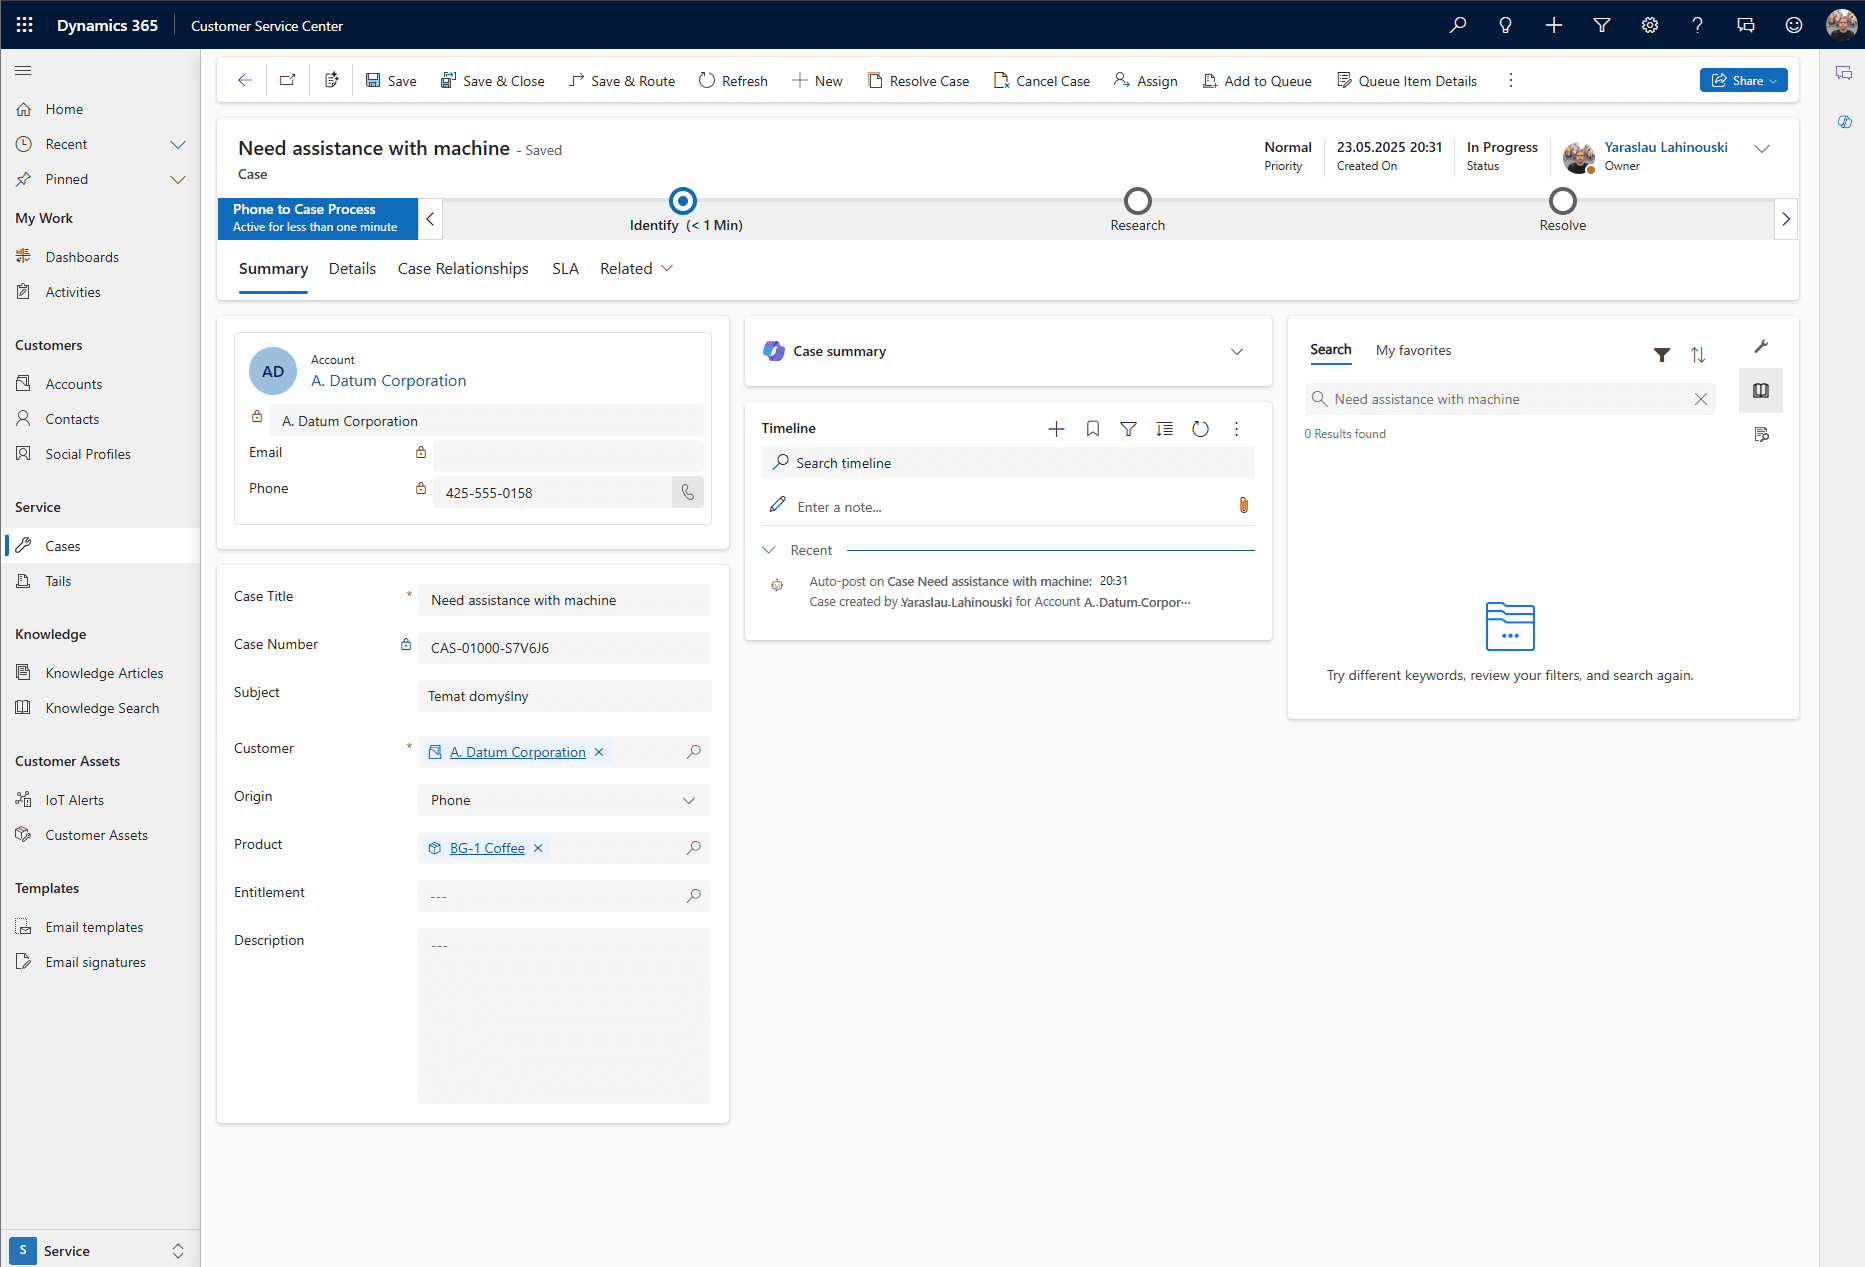The image size is (1865, 1267).
Task: Go back with the arrow icon
Action: coord(245,80)
